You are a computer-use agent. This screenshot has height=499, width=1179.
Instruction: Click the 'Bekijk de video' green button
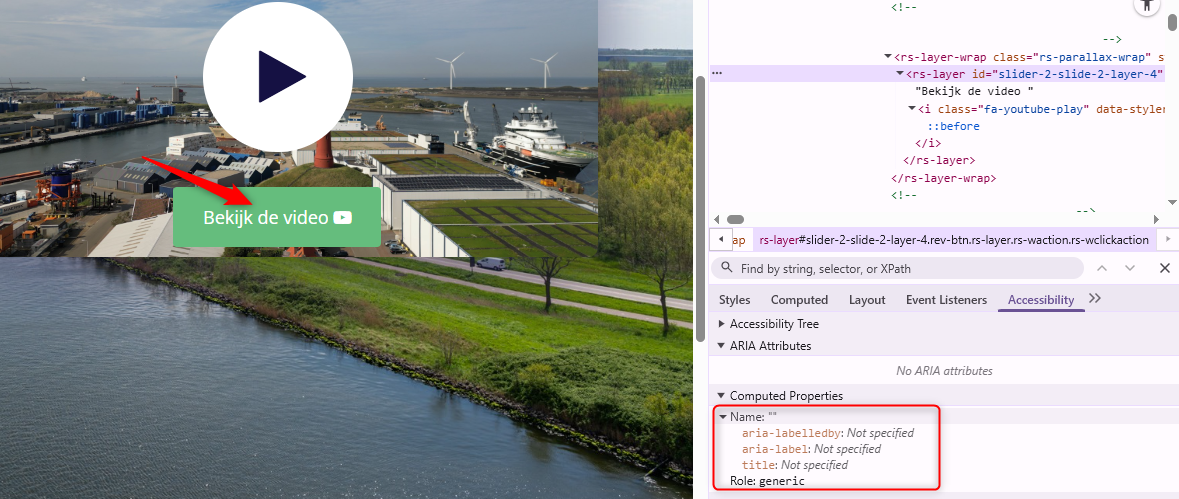point(277,217)
